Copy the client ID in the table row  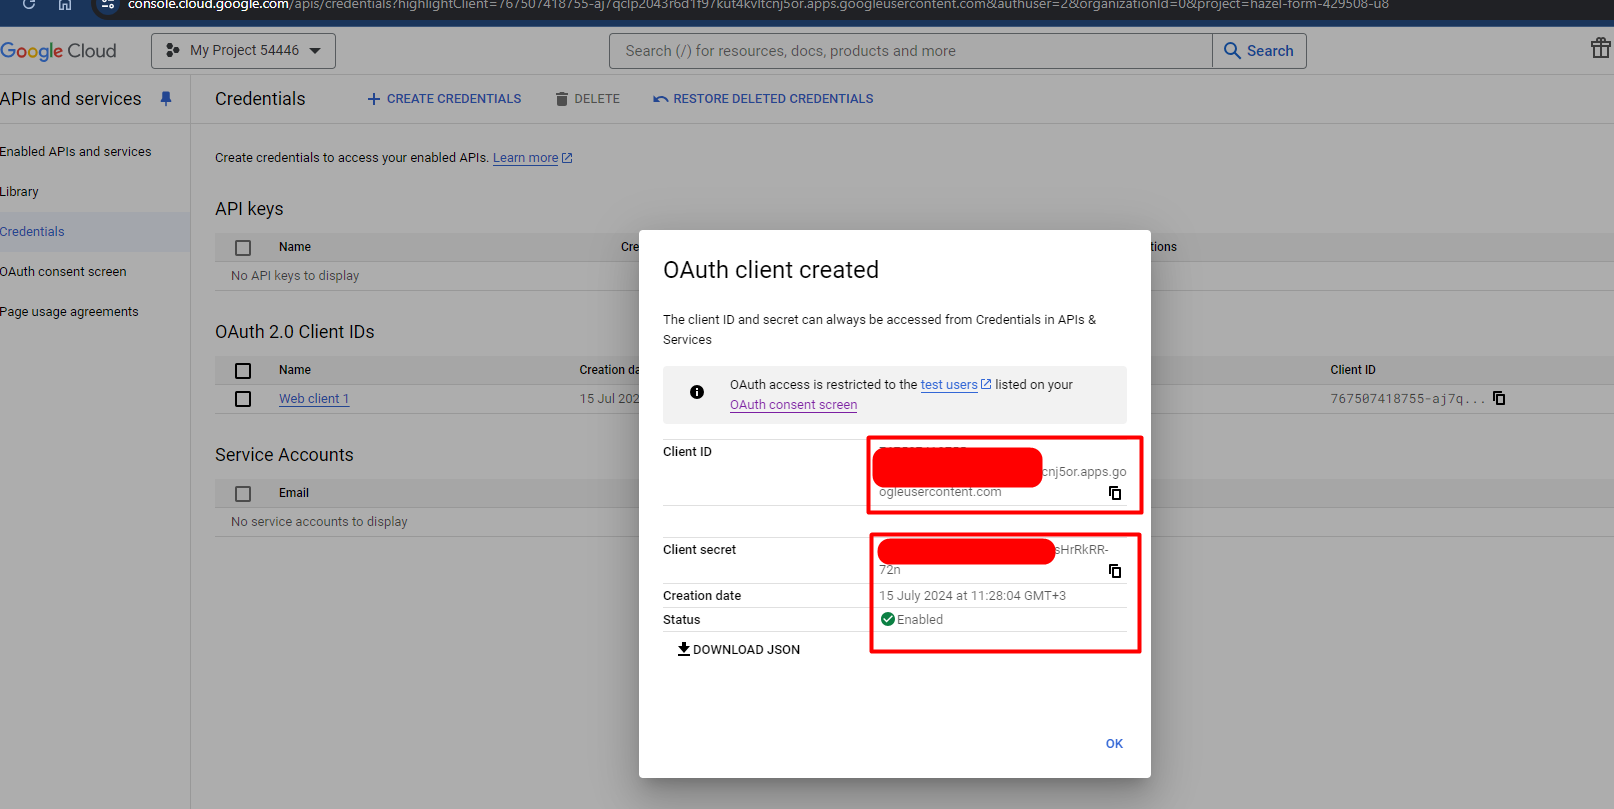[x=1499, y=398]
